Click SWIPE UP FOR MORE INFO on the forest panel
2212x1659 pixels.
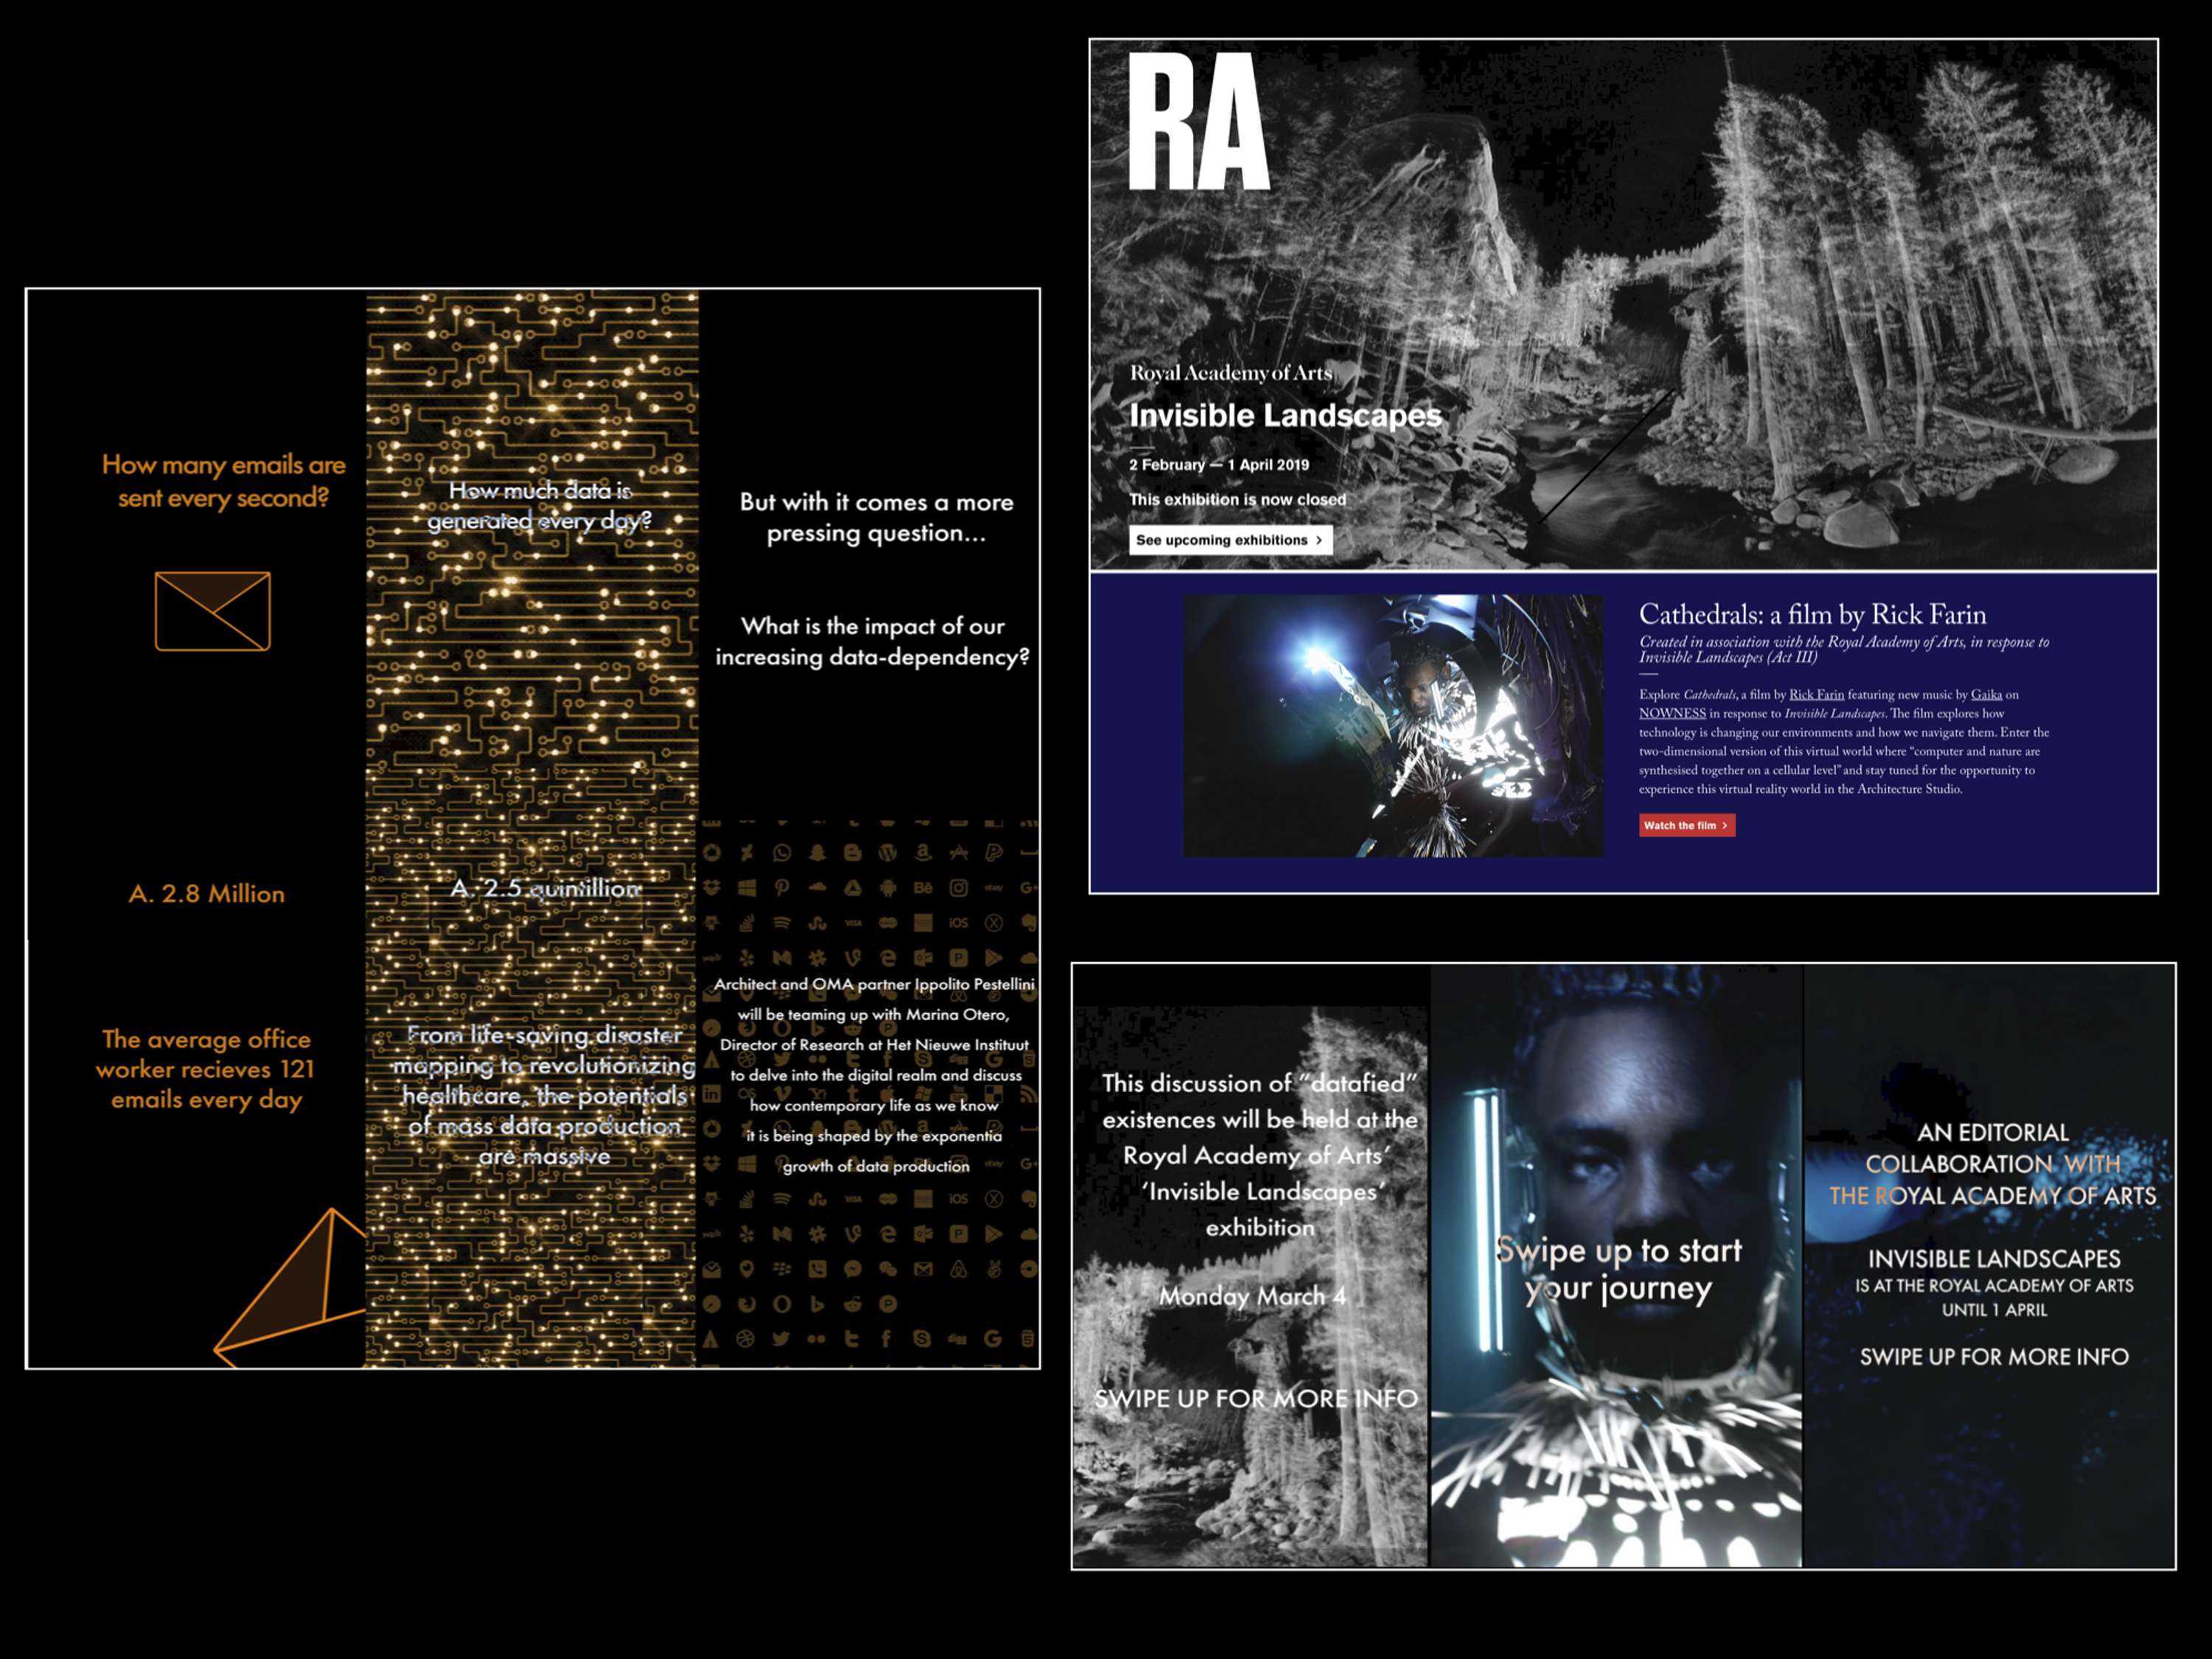point(1256,1398)
